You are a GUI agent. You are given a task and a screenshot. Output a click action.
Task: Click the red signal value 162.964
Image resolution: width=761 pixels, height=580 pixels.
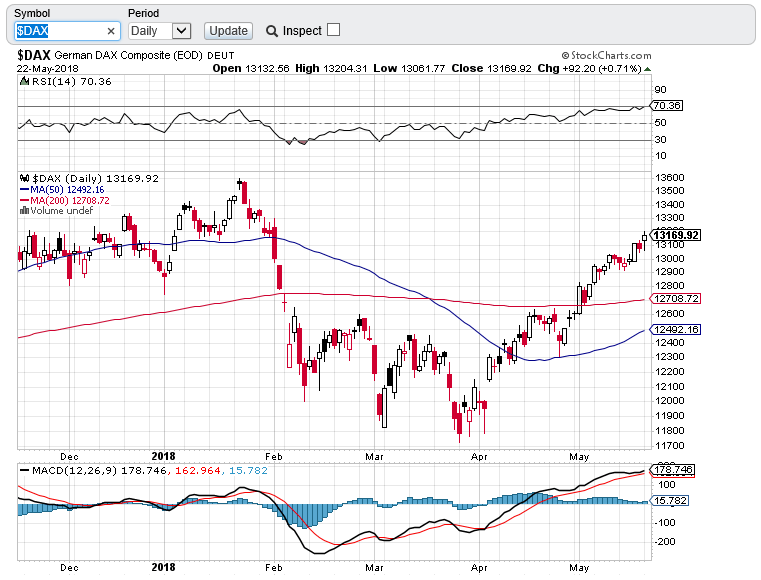point(198,470)
